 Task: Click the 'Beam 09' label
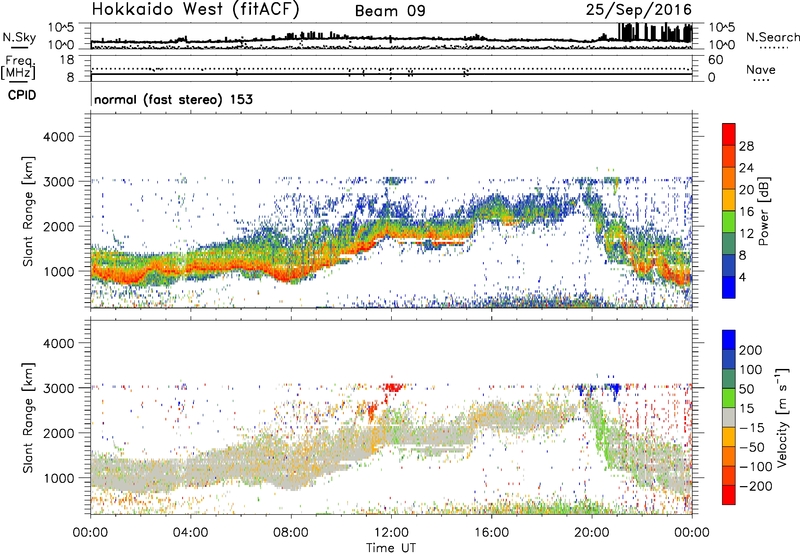point(390,11)
